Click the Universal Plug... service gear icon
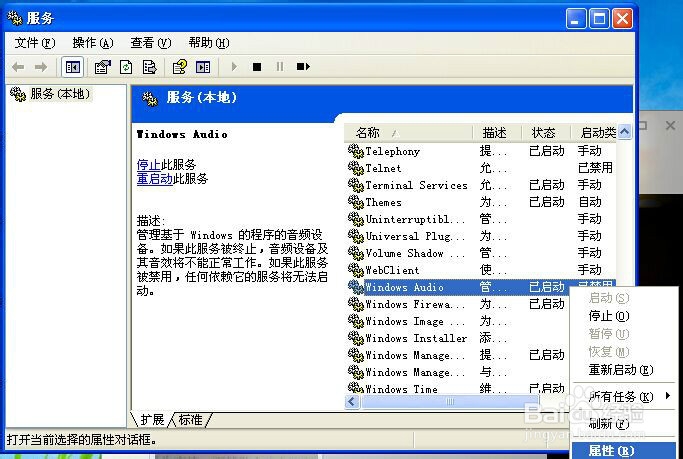683x459 pixels. 356,236
